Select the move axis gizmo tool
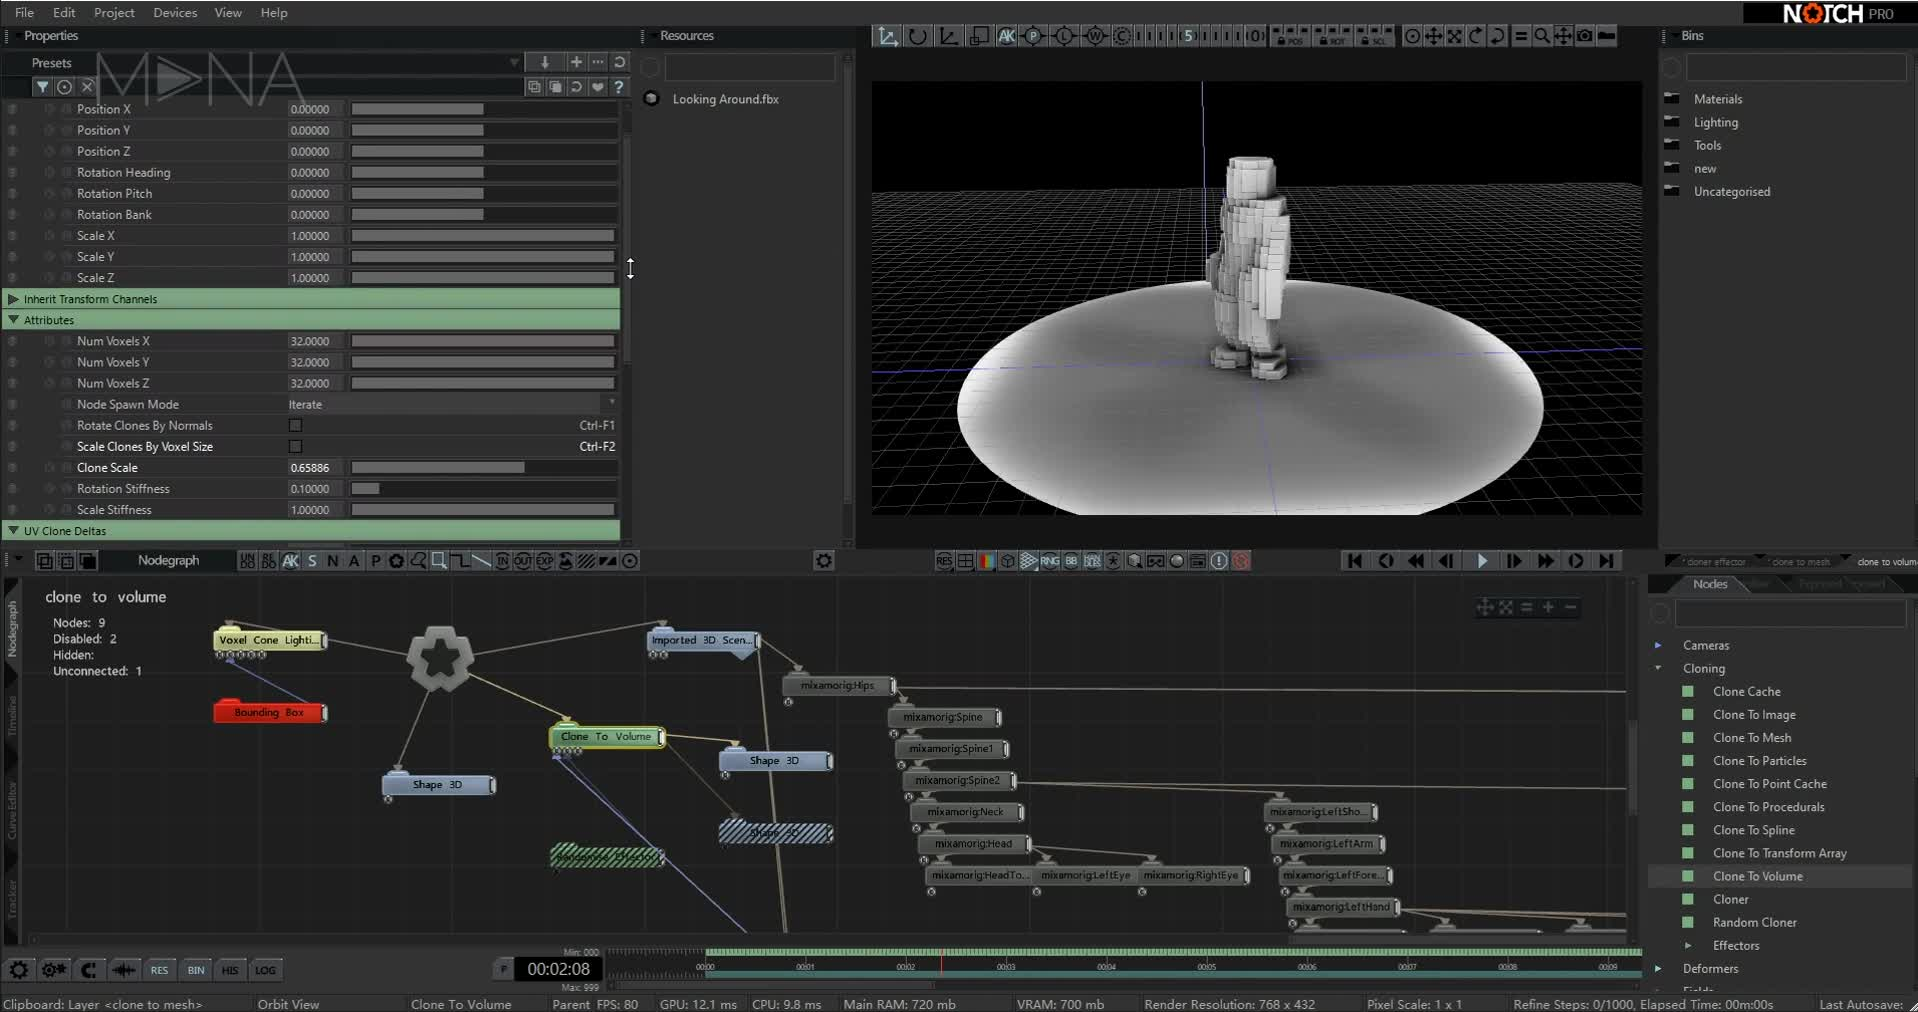The width and height of the screenshot is (1918, 1012). click(x=886, y=36)
